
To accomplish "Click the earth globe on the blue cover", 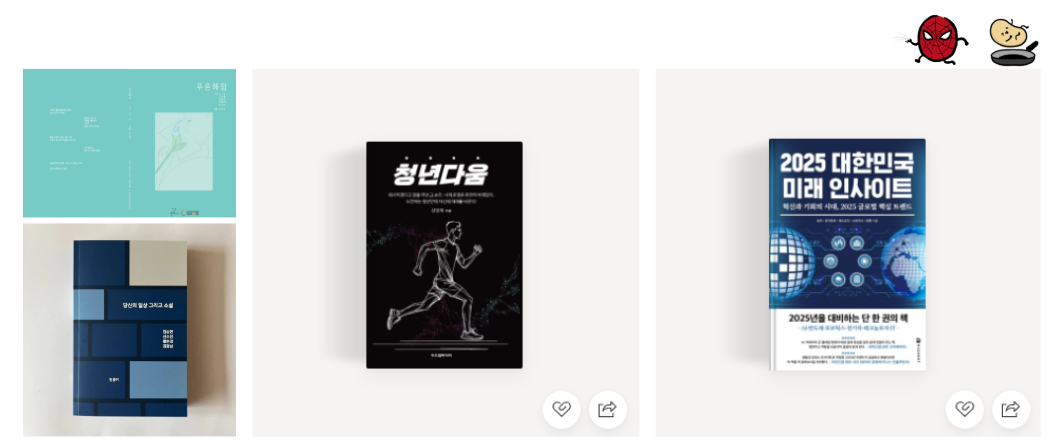I will click(x=904, y=262).
